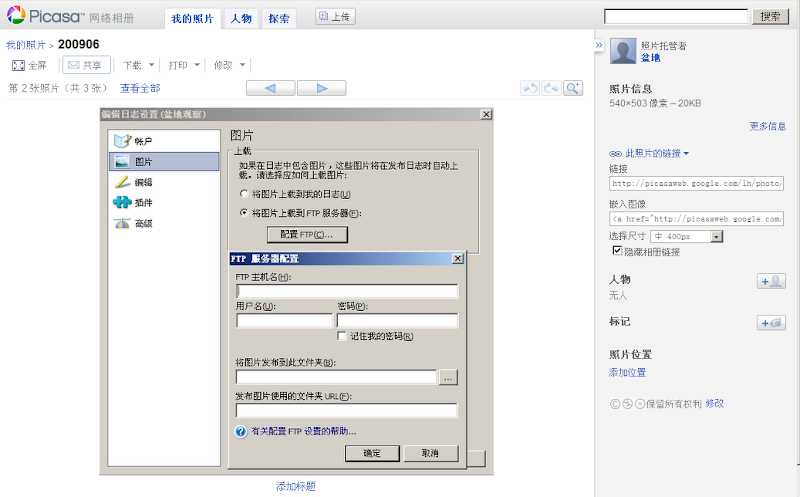800x497 pixels.
Task: Click the 文件夹 URL input field
Action: (346, 411)
